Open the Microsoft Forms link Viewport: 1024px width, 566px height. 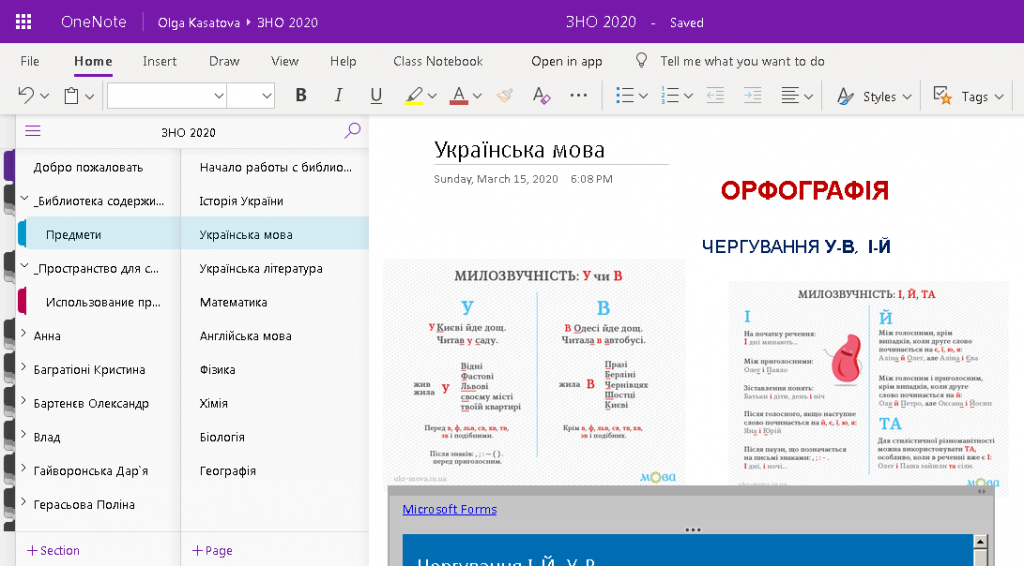(x=449, y=509)
